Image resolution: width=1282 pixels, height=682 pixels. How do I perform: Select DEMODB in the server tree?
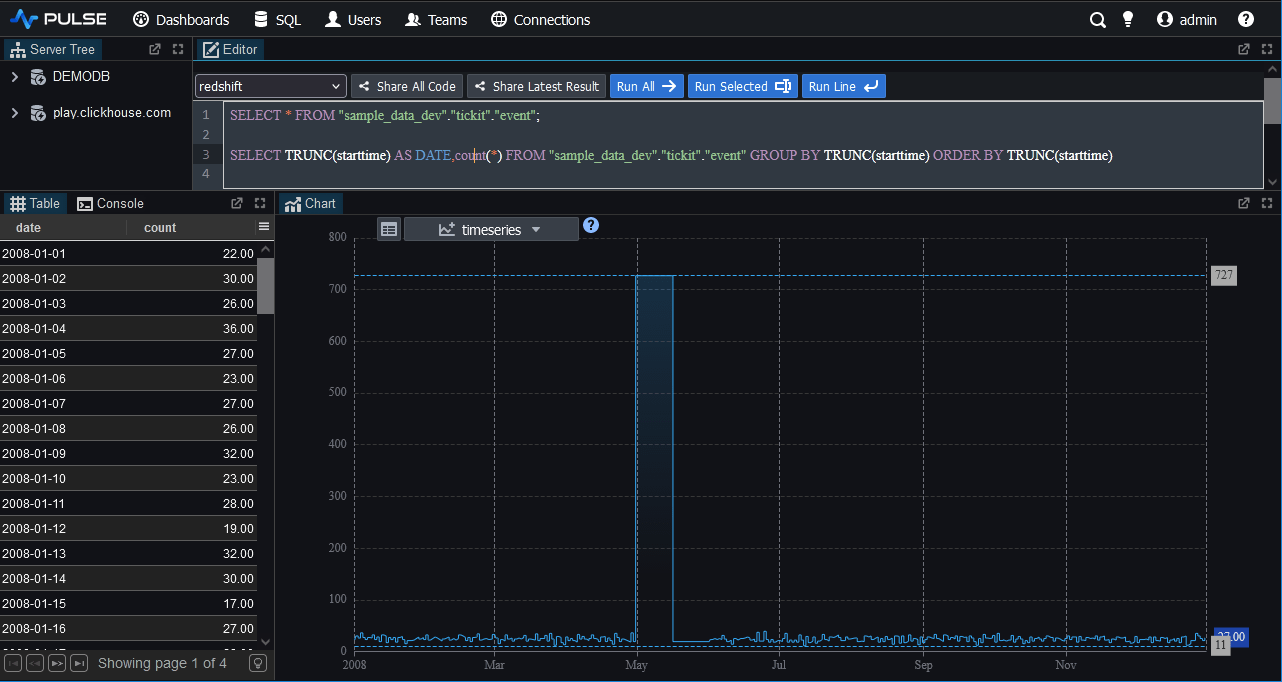pos(81,77)
